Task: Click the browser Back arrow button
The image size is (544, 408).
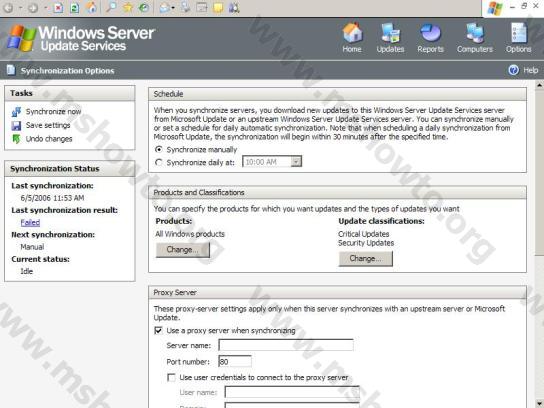Action: (x=8, y=8)
